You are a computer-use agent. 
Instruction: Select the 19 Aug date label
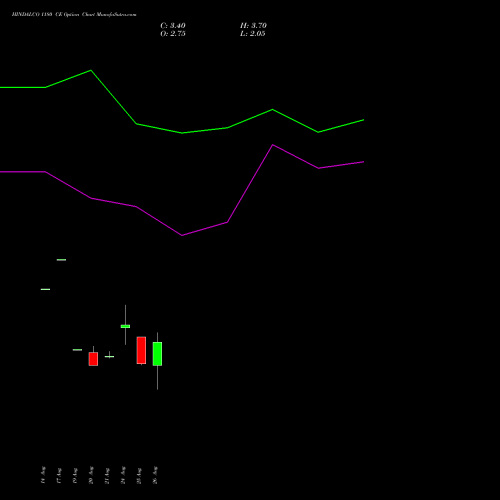75,475
